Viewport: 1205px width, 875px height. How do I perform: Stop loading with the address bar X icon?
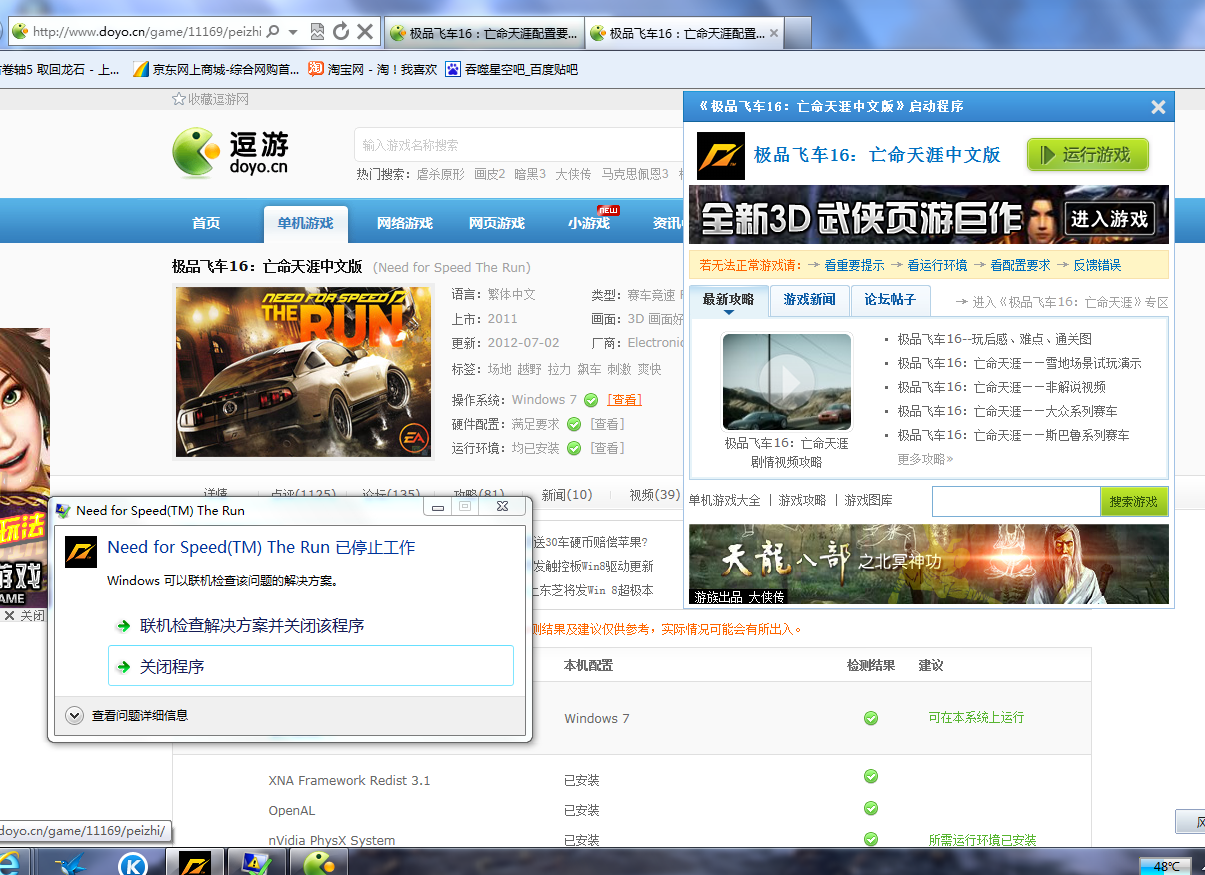pos(365,32)
